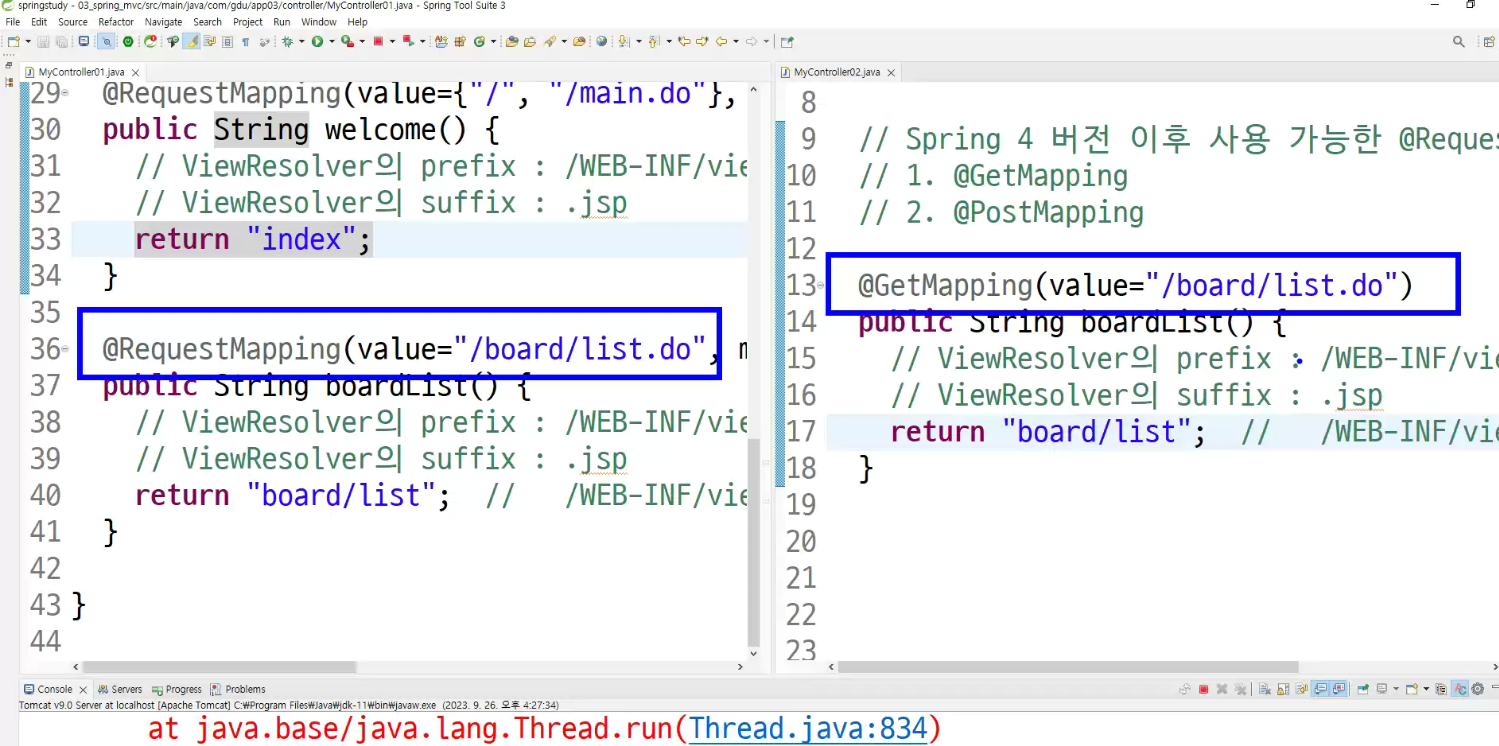Click the Last Edit Location arrow icon
This screenshot has width=1499, height=746.
click(684, 42)
